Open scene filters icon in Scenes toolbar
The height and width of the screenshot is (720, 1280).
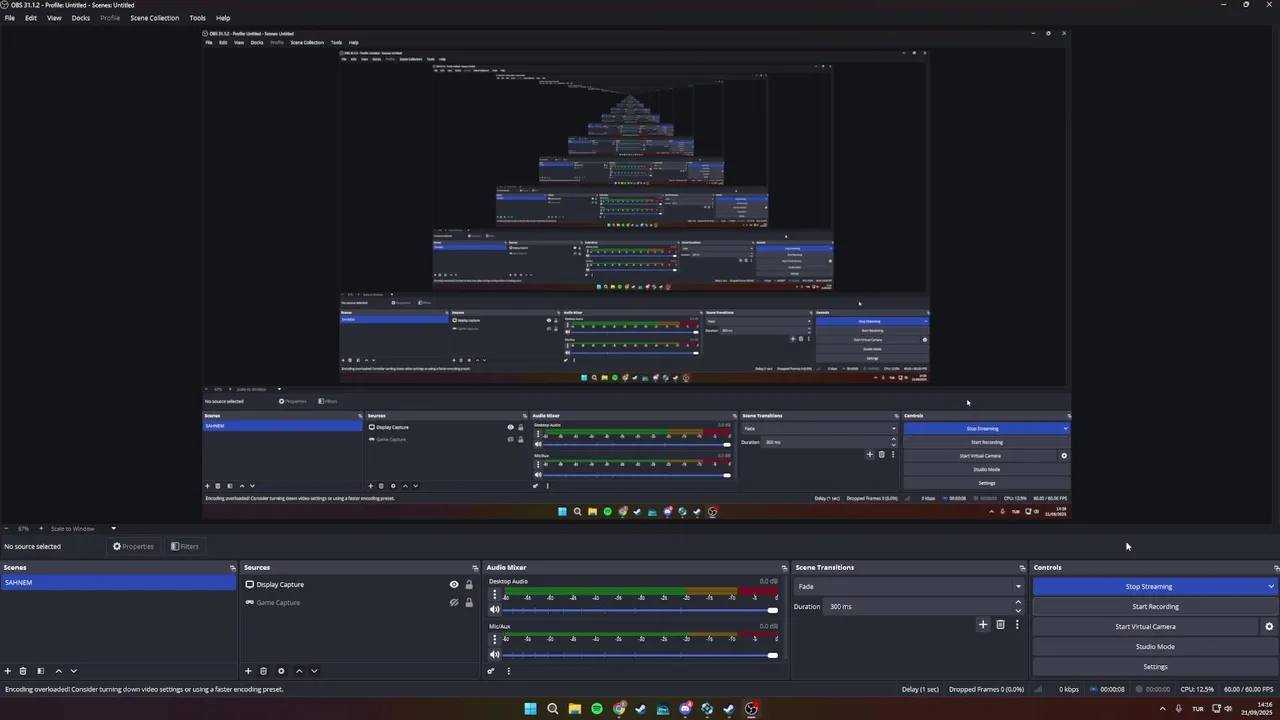click(x=40, y=671)
